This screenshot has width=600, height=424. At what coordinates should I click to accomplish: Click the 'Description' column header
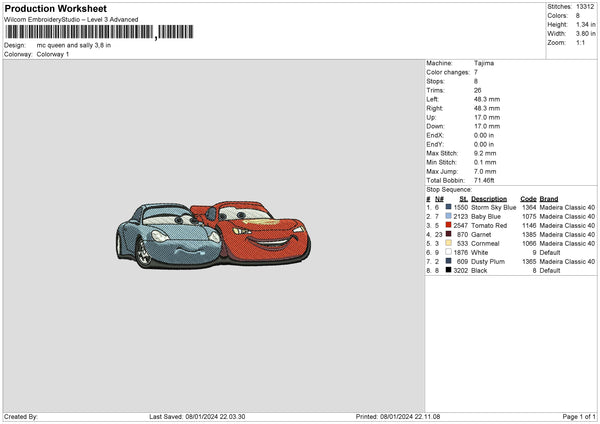(489, 199)
